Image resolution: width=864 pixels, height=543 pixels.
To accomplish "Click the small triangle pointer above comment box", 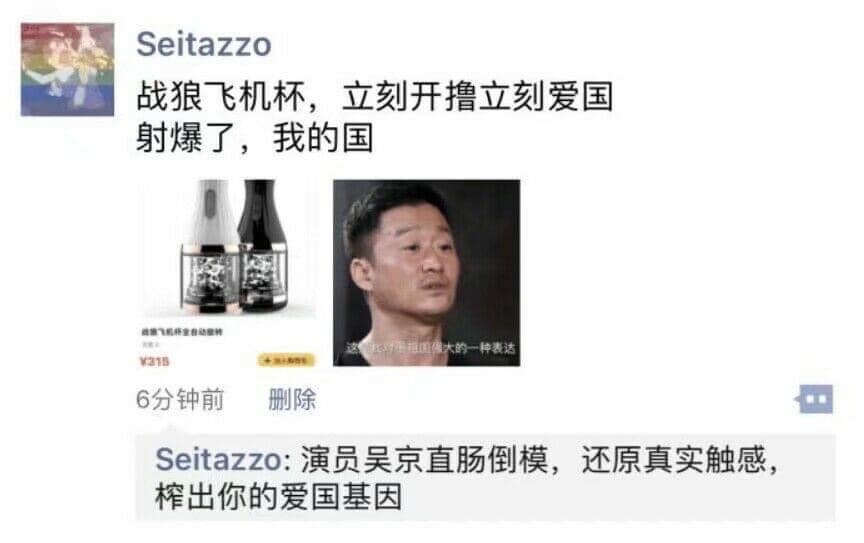I will [171, 430].
